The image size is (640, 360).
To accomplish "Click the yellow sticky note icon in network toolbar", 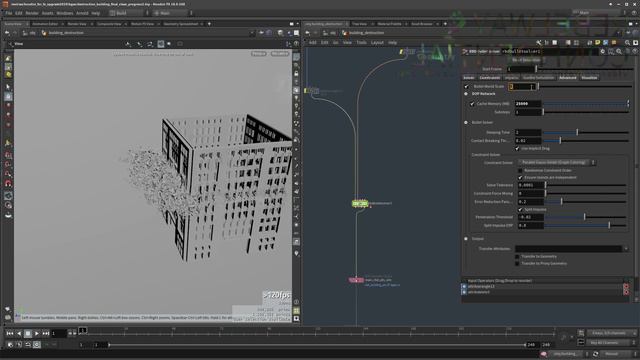I will (x=598, y=42).
